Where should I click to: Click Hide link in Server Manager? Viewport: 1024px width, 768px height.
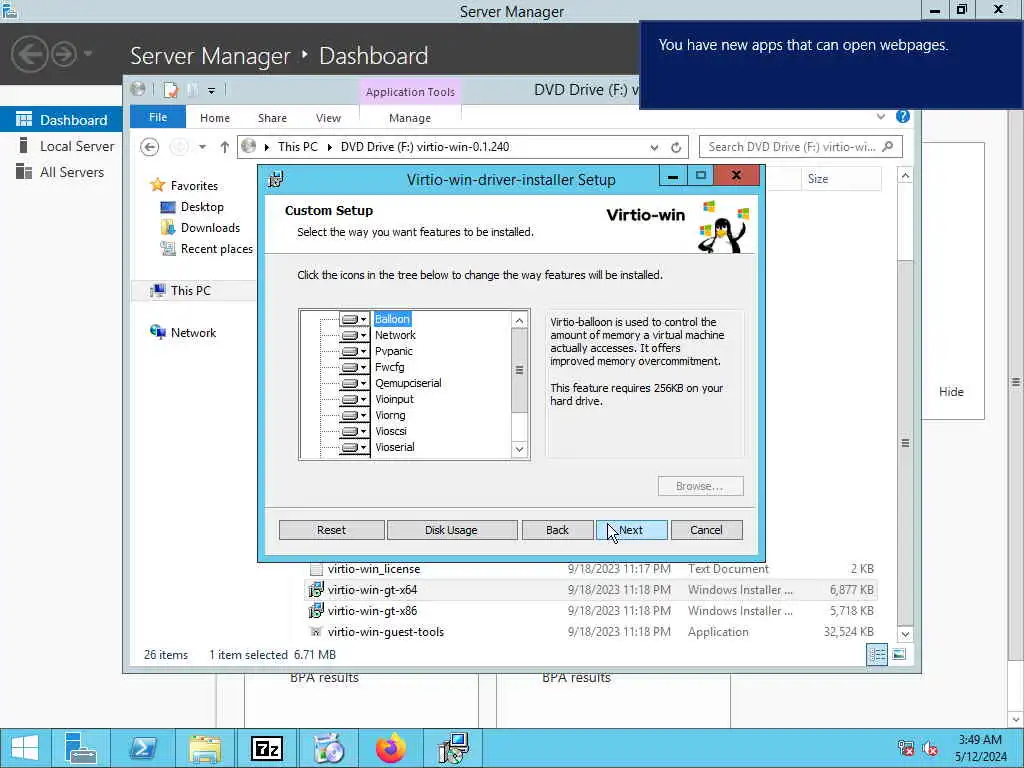click(951, 392)
